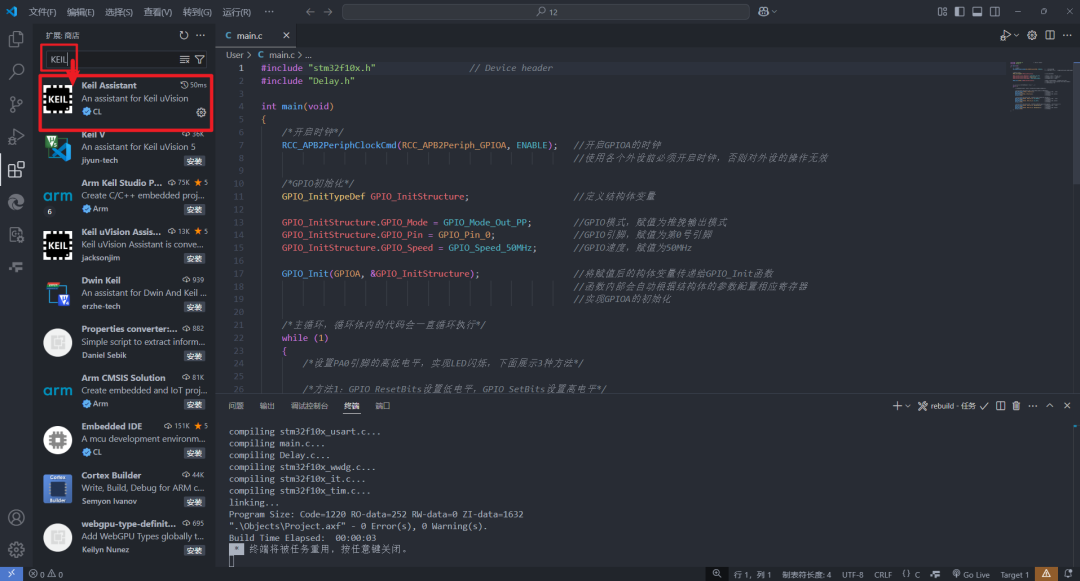Open the 运行(R) menu
The image size is (1080, 581).
coord(236,12)
